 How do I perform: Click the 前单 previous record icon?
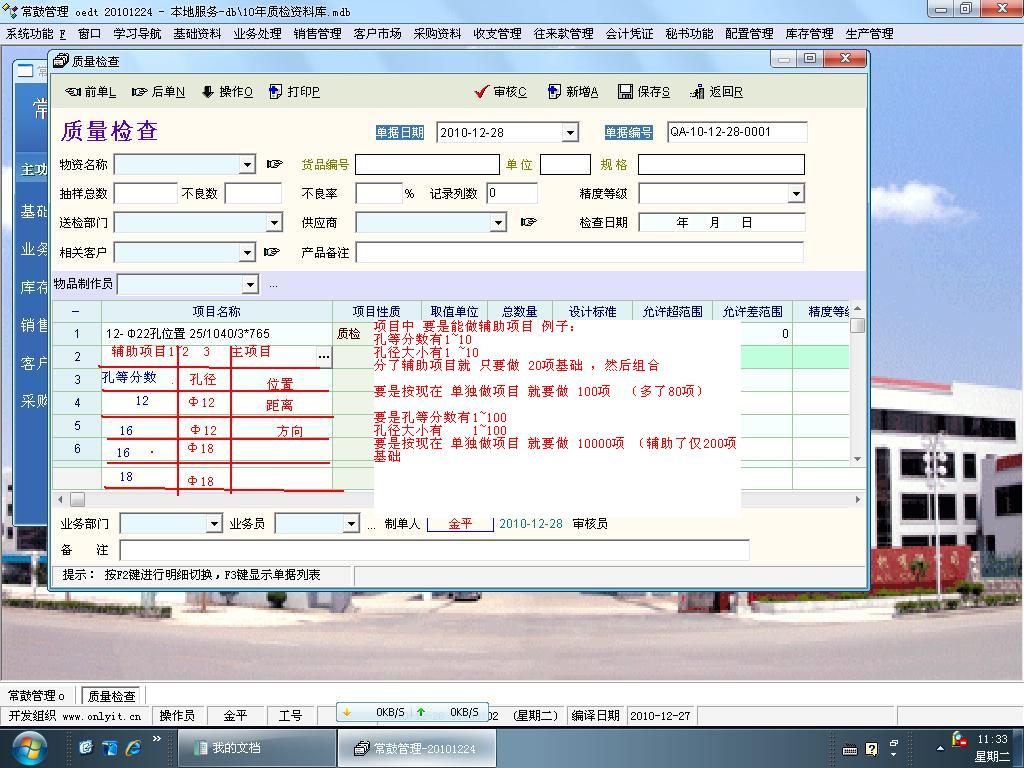73,92
